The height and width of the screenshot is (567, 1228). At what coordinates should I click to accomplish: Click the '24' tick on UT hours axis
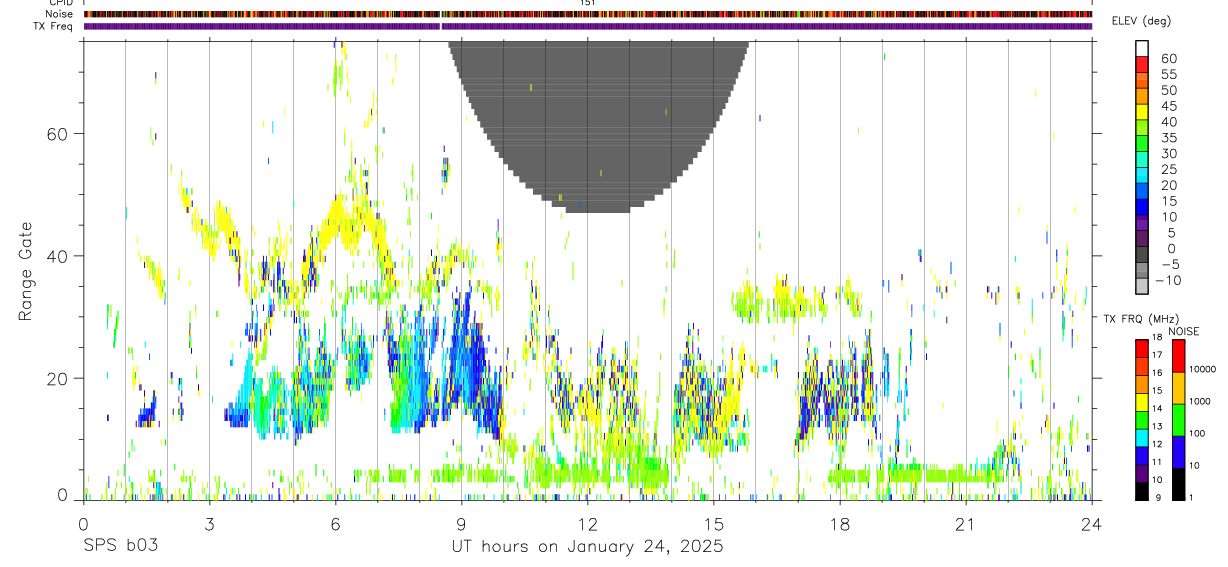coord(1092,523)
